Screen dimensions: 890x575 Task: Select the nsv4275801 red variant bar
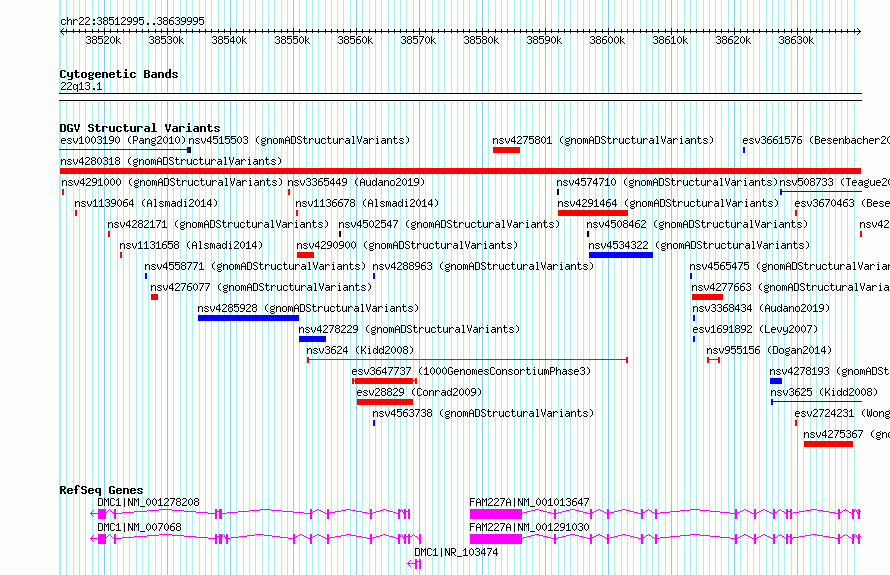tap(506, 150)
